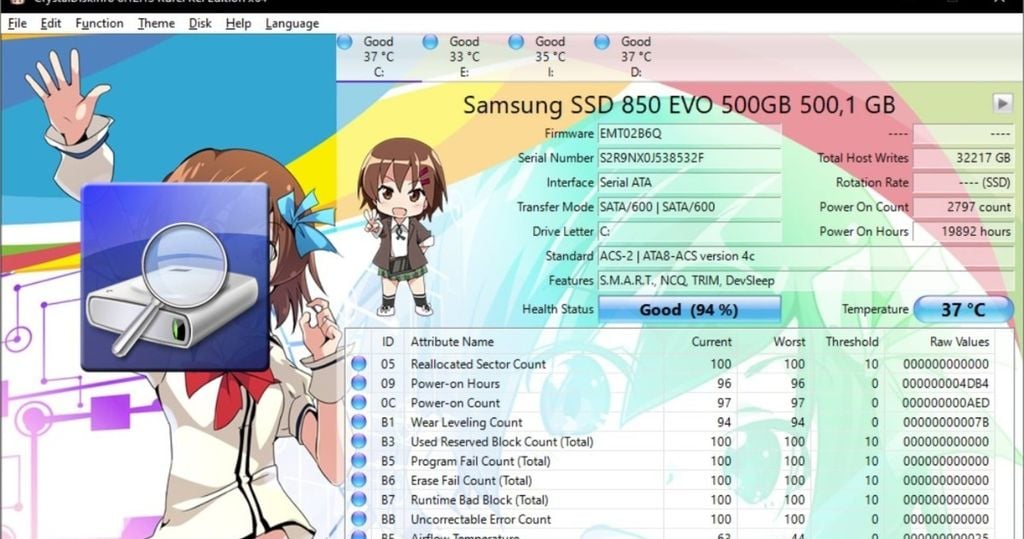Image resolution: width=1024 pixels, height=539 pixels.
Task: Click the Standard field ACS-2
Action: 806,256
